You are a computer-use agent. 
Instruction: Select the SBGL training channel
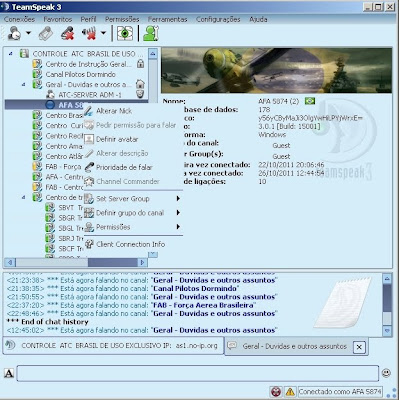pyautogui.click(x=70, y=228)
